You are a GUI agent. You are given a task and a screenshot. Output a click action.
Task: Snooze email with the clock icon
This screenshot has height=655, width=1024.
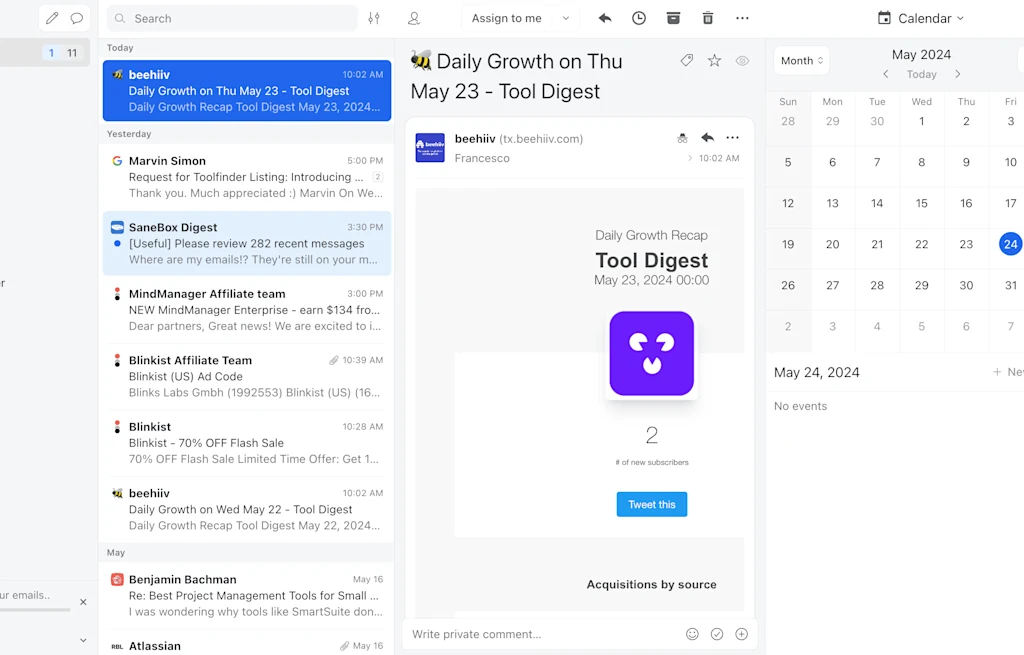point(639,18)
